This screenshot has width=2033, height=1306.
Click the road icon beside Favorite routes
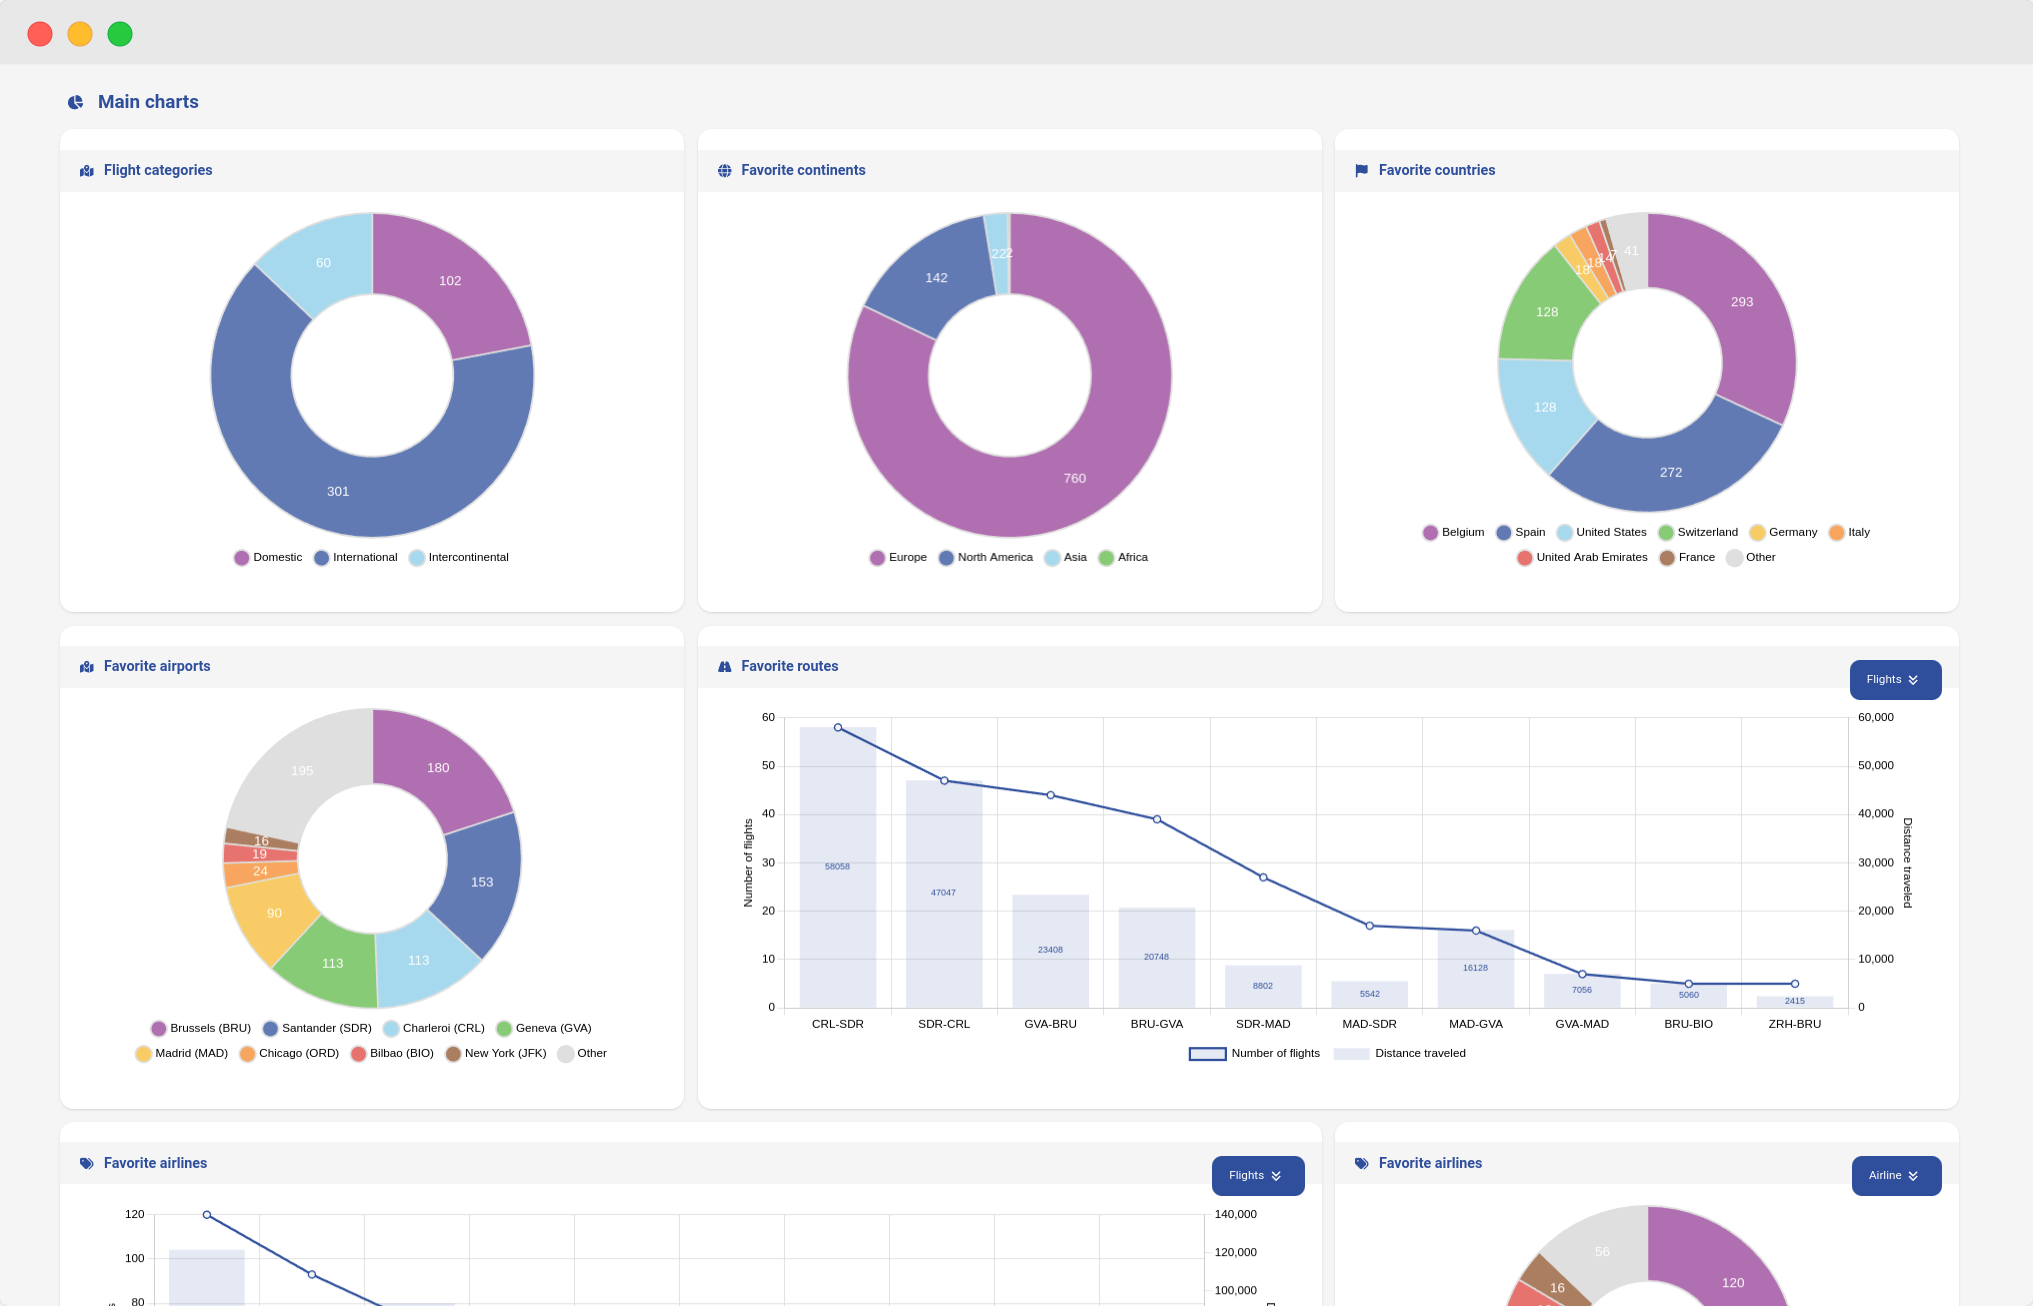click(x=725, y=667)
